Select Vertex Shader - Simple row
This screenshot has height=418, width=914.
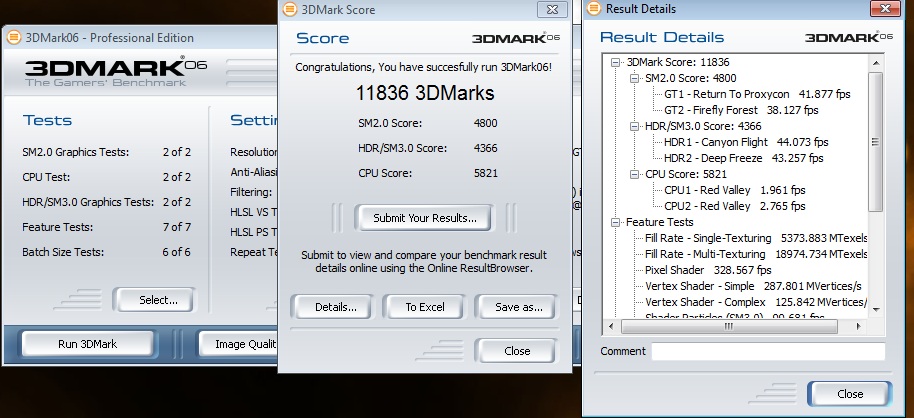(753, 286)
